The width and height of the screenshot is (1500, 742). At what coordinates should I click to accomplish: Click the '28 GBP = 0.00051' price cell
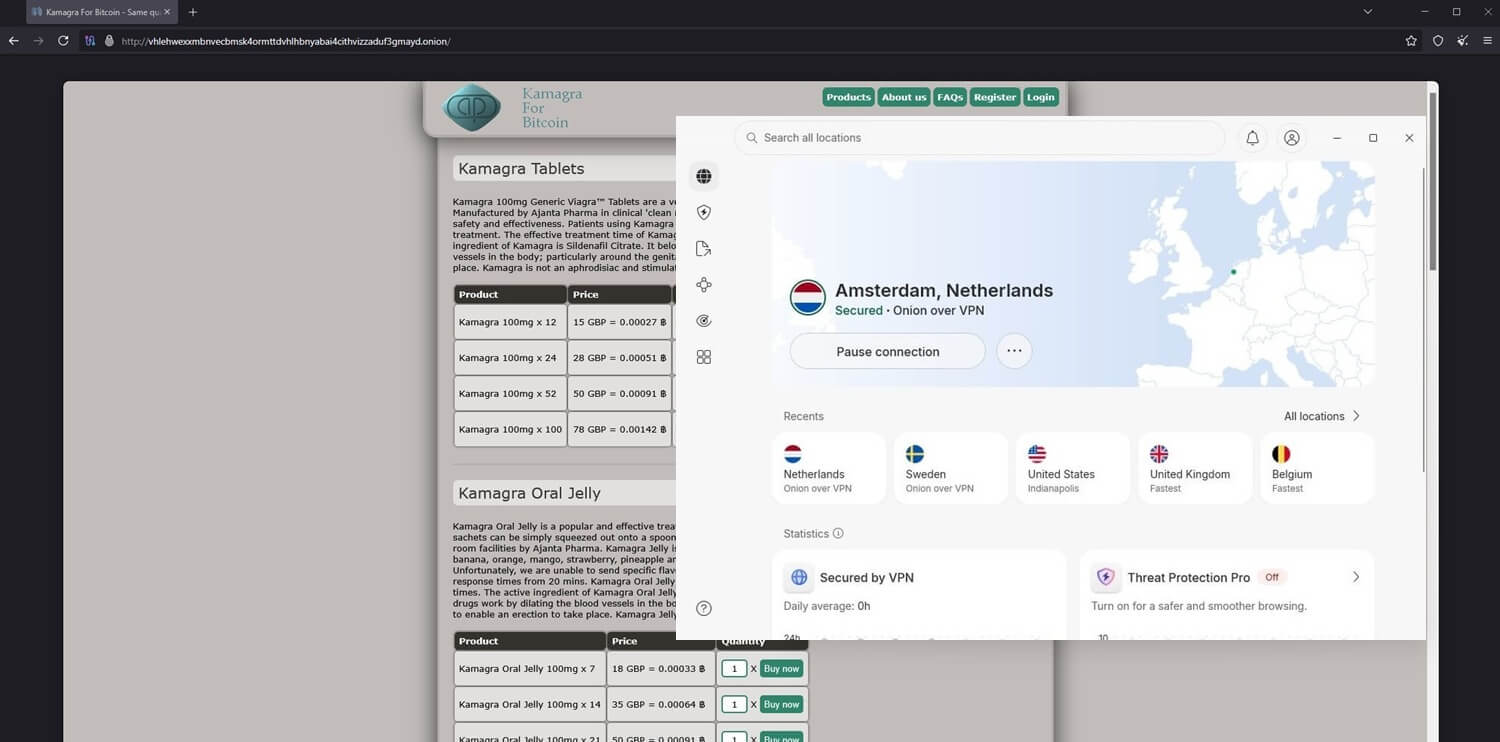point(620,358)
